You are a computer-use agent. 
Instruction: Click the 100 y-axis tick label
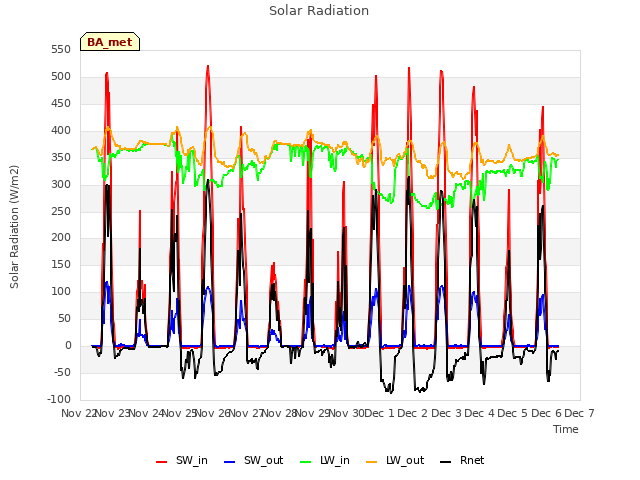pos(61,291)
